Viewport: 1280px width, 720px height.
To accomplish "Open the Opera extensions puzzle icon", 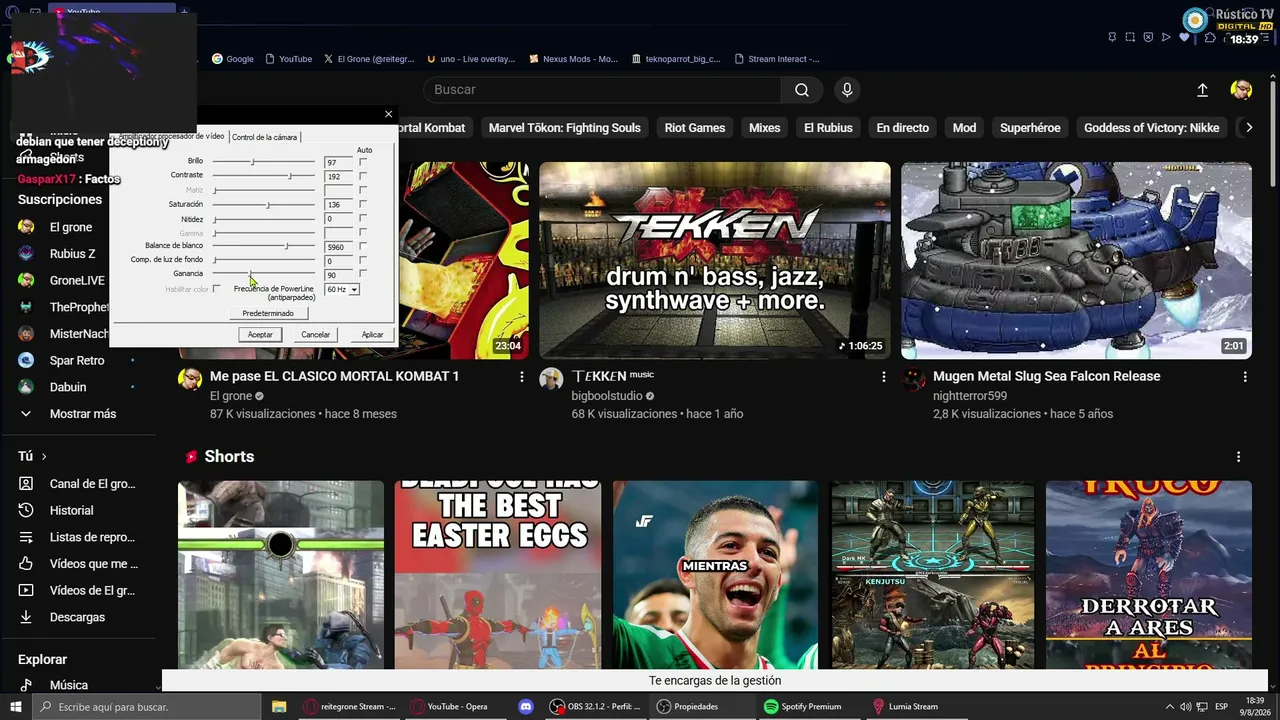I will (1210, 37).
